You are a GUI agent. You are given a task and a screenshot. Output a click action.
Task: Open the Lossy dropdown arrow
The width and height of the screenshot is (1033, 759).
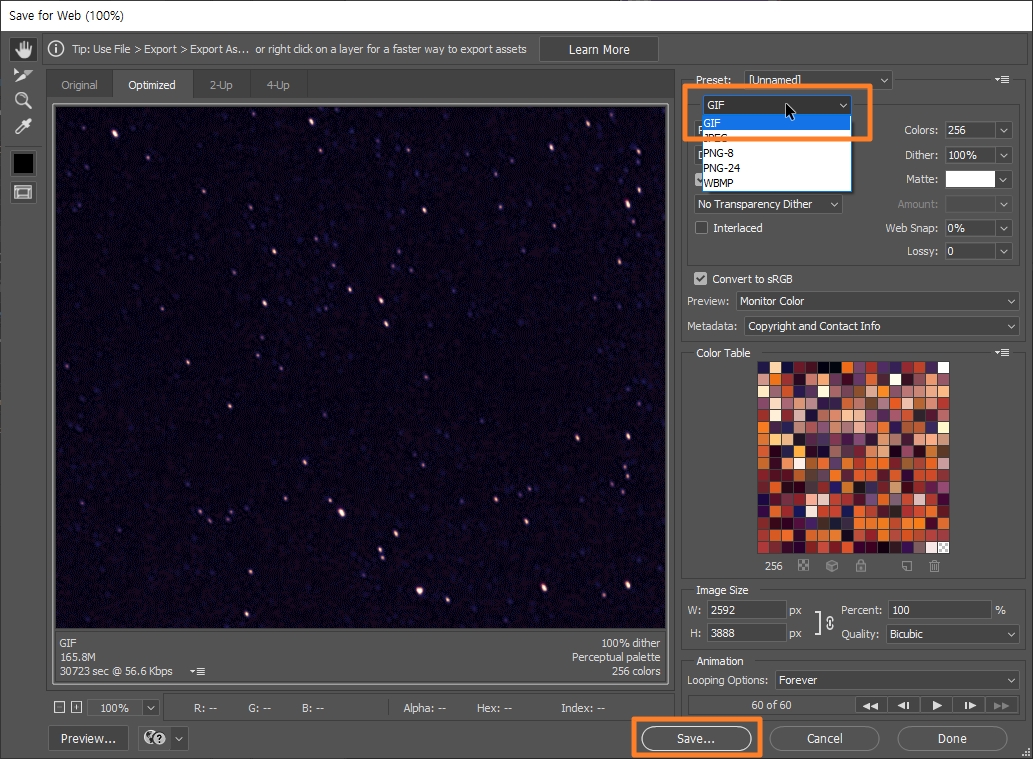1003,251
